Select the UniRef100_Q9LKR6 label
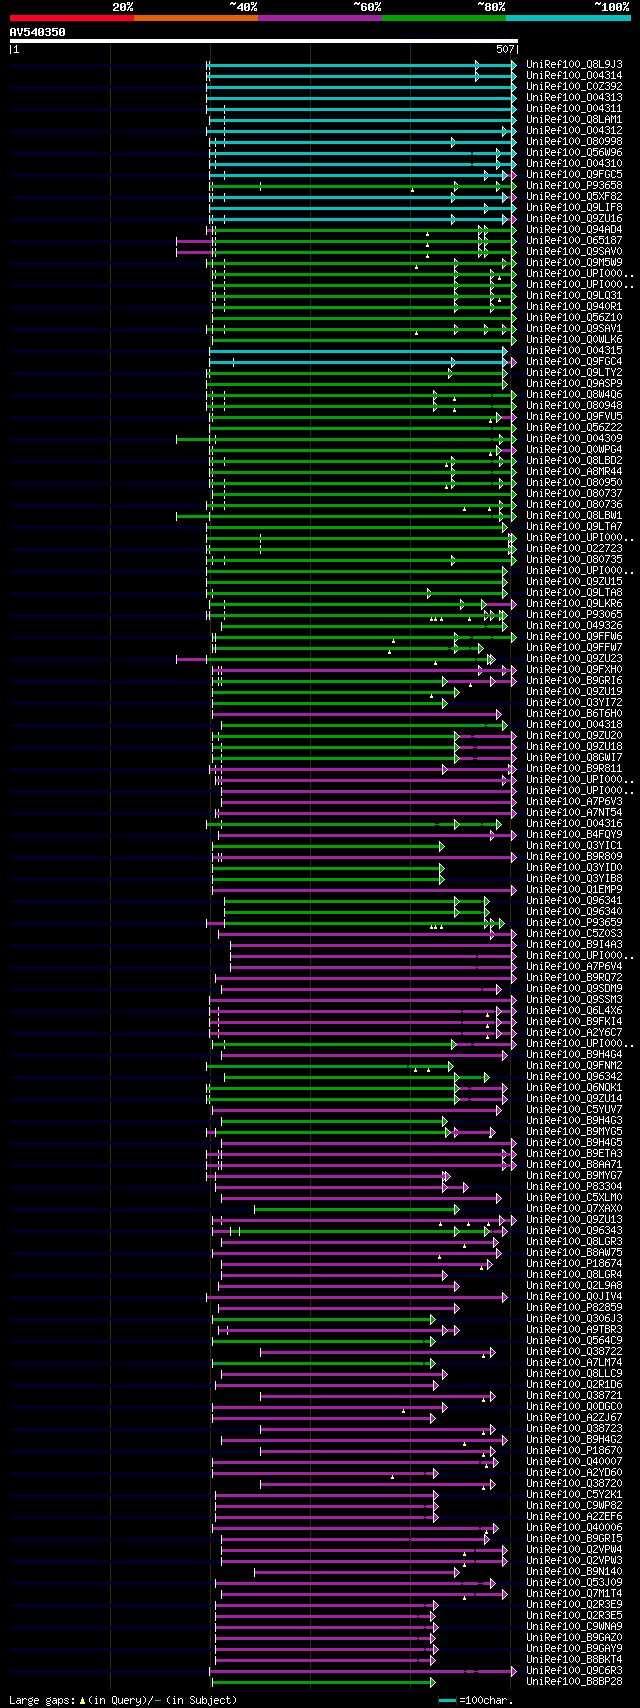The height and width of the screenshot is (1708, 640). pyautogui.click(x=574, y=603)
